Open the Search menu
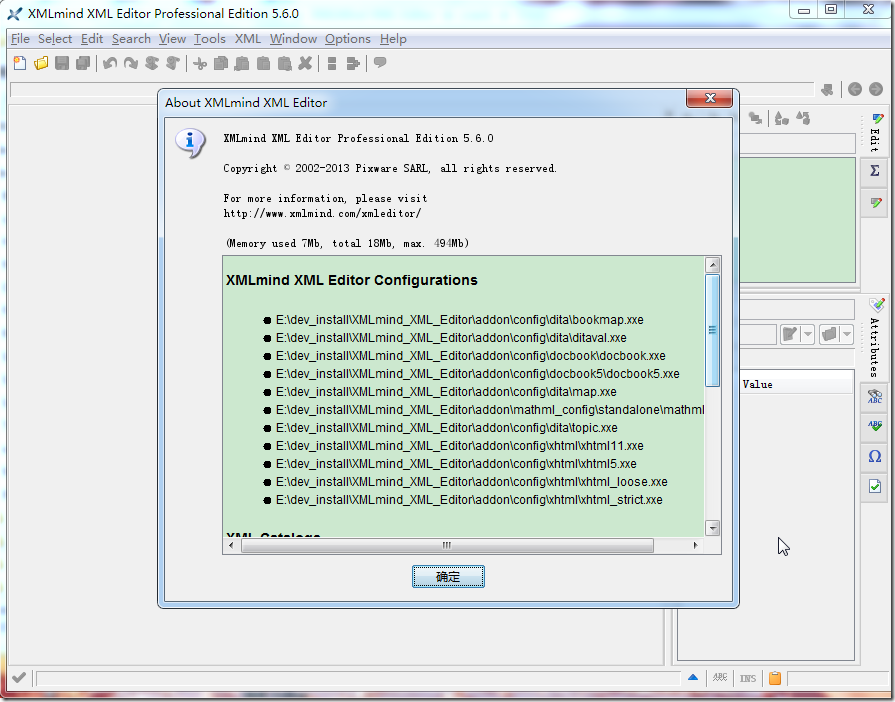This screenshot has width=895, height=702. pos(131,39)
